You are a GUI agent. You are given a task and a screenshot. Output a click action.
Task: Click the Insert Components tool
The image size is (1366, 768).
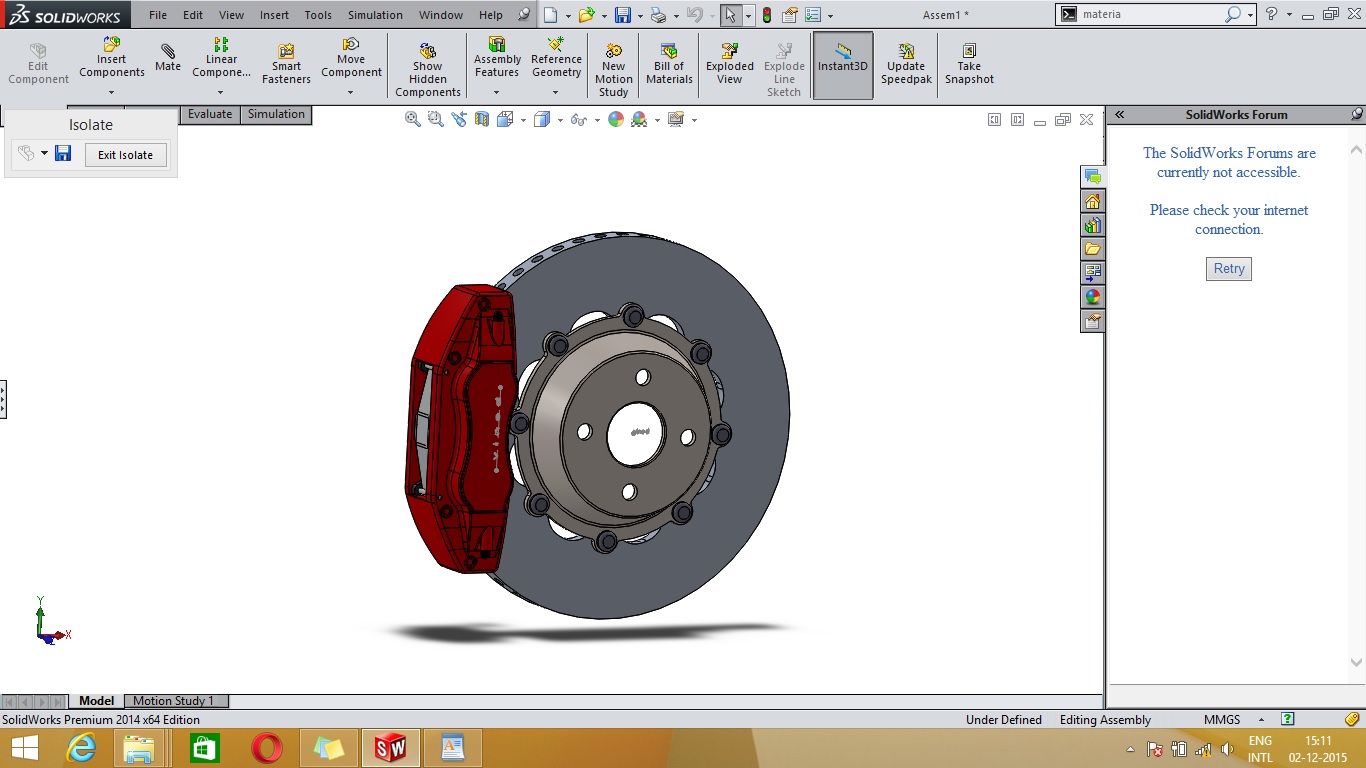tap(111, 58)
